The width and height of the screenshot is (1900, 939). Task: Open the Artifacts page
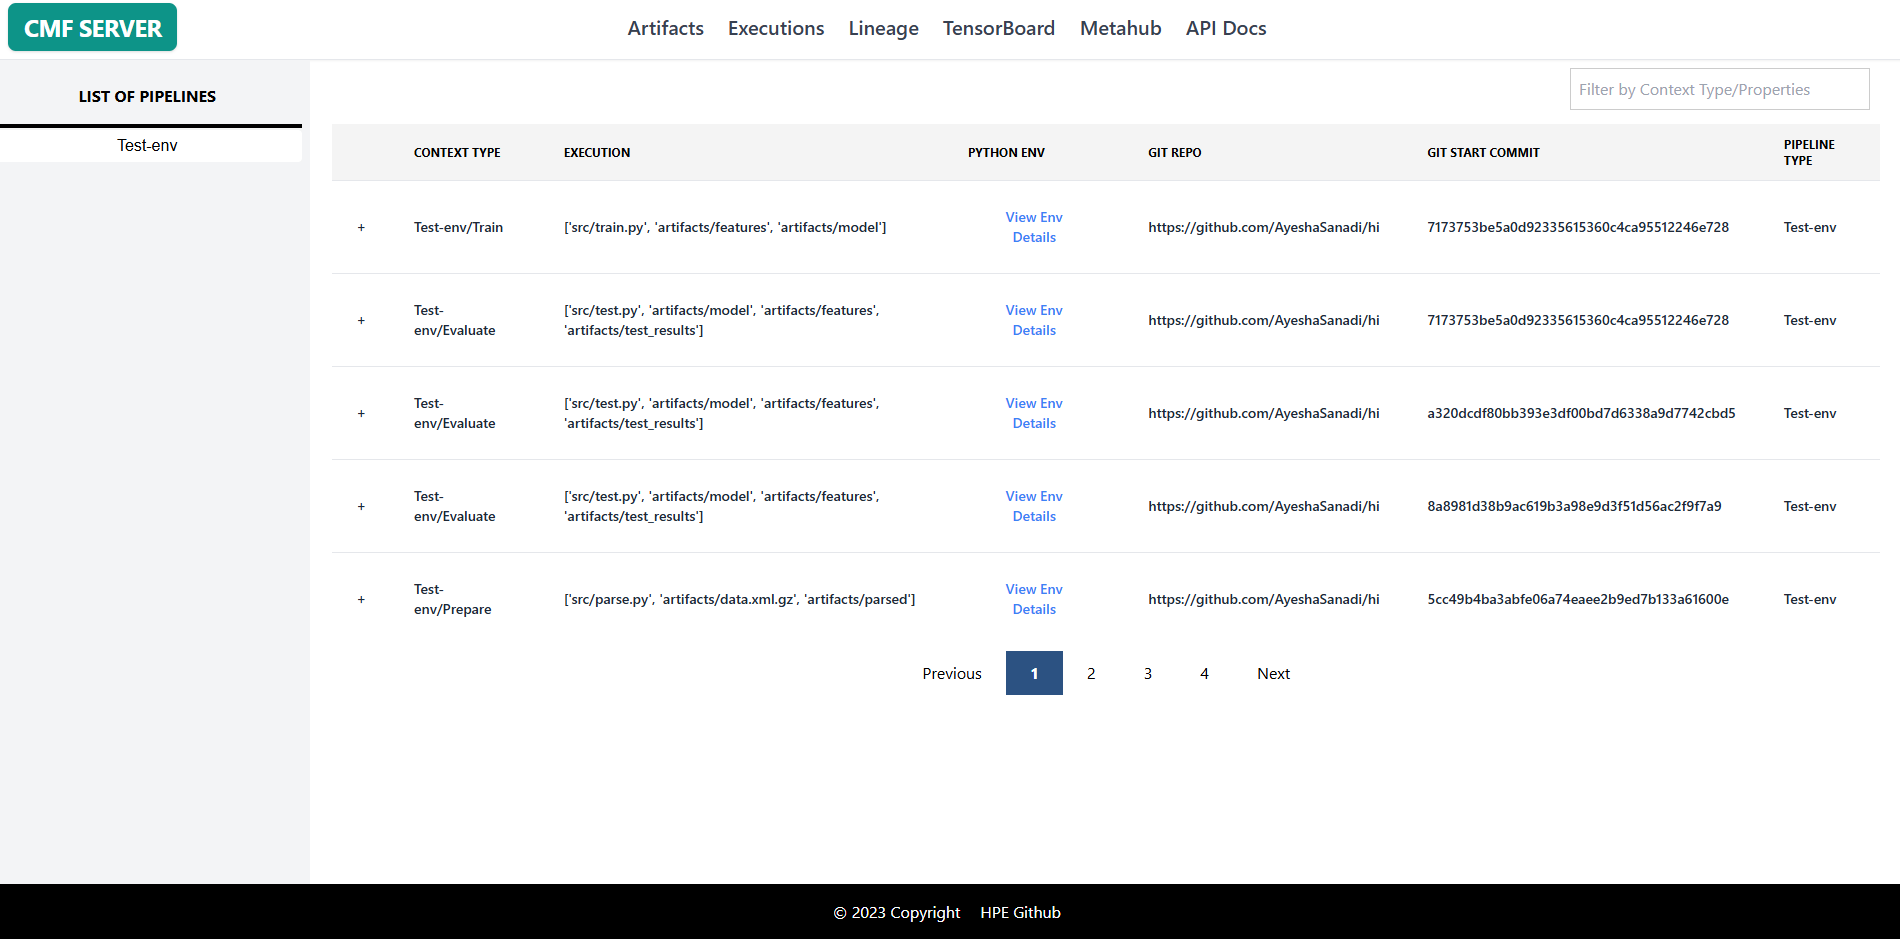(x=665, y=28)
